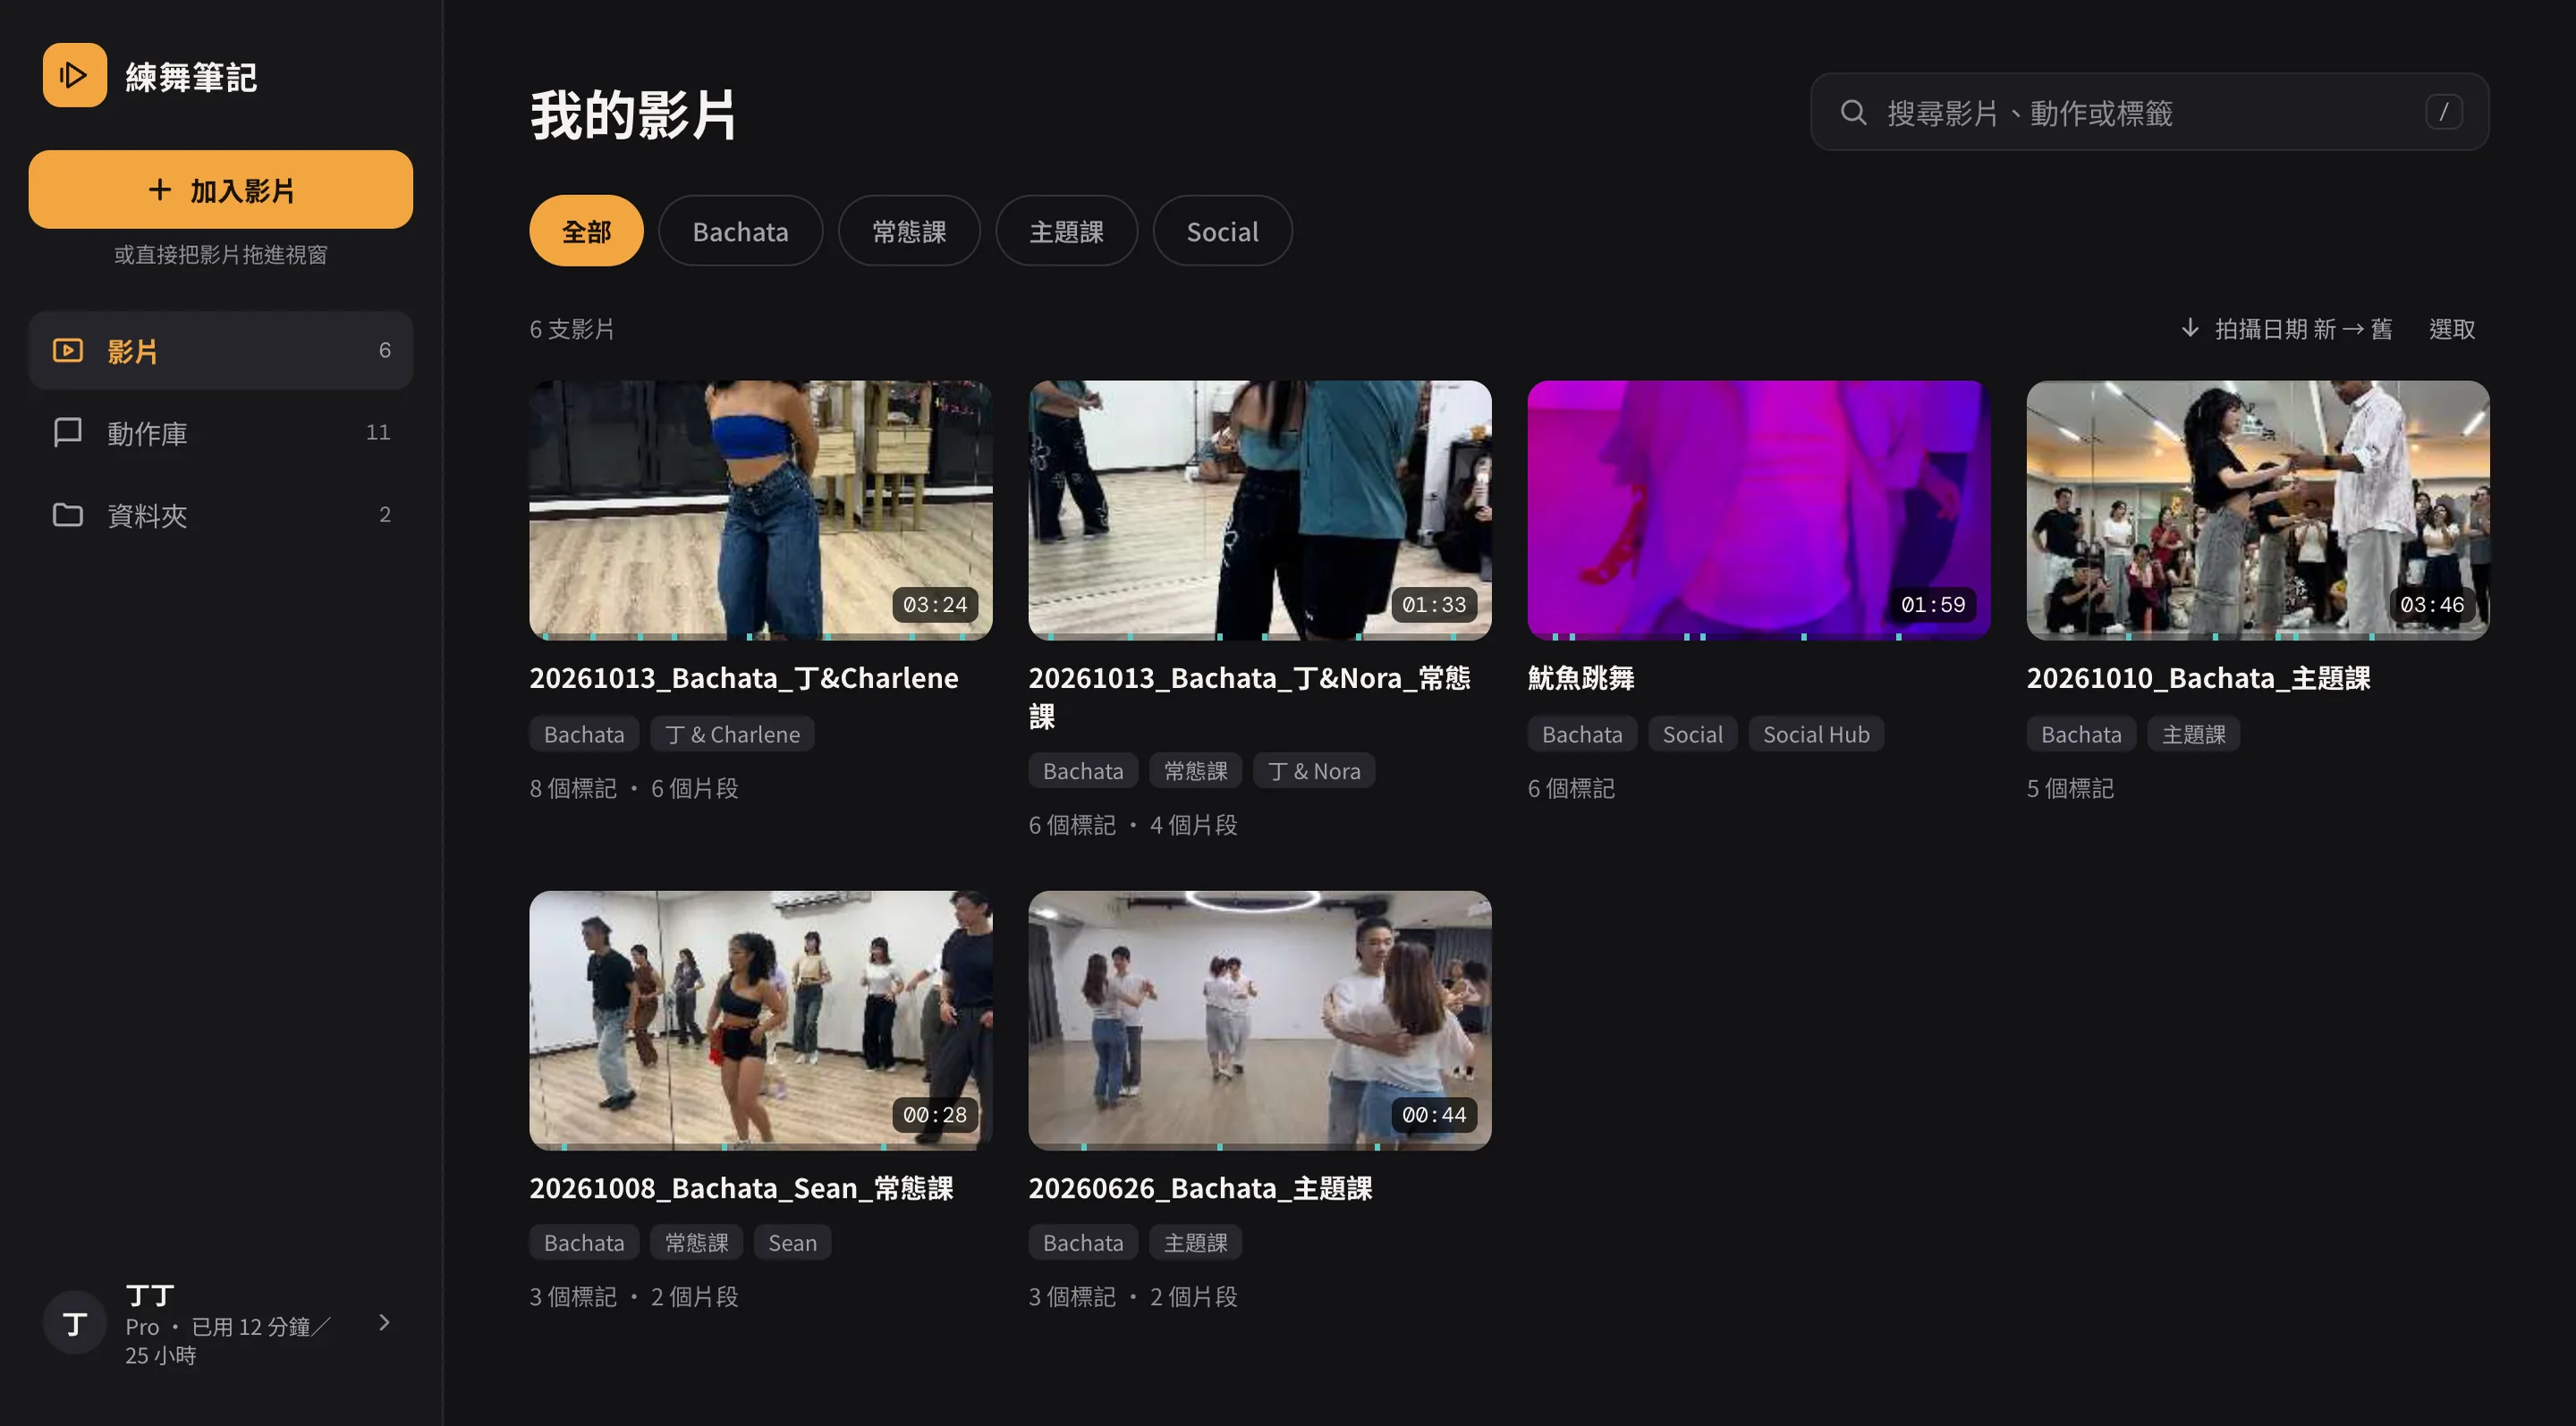Viewport: 2576px width, 1426px height.
Task: Click the 或直接把影片拖進視窗 hint text
Action: pos(221,254)
